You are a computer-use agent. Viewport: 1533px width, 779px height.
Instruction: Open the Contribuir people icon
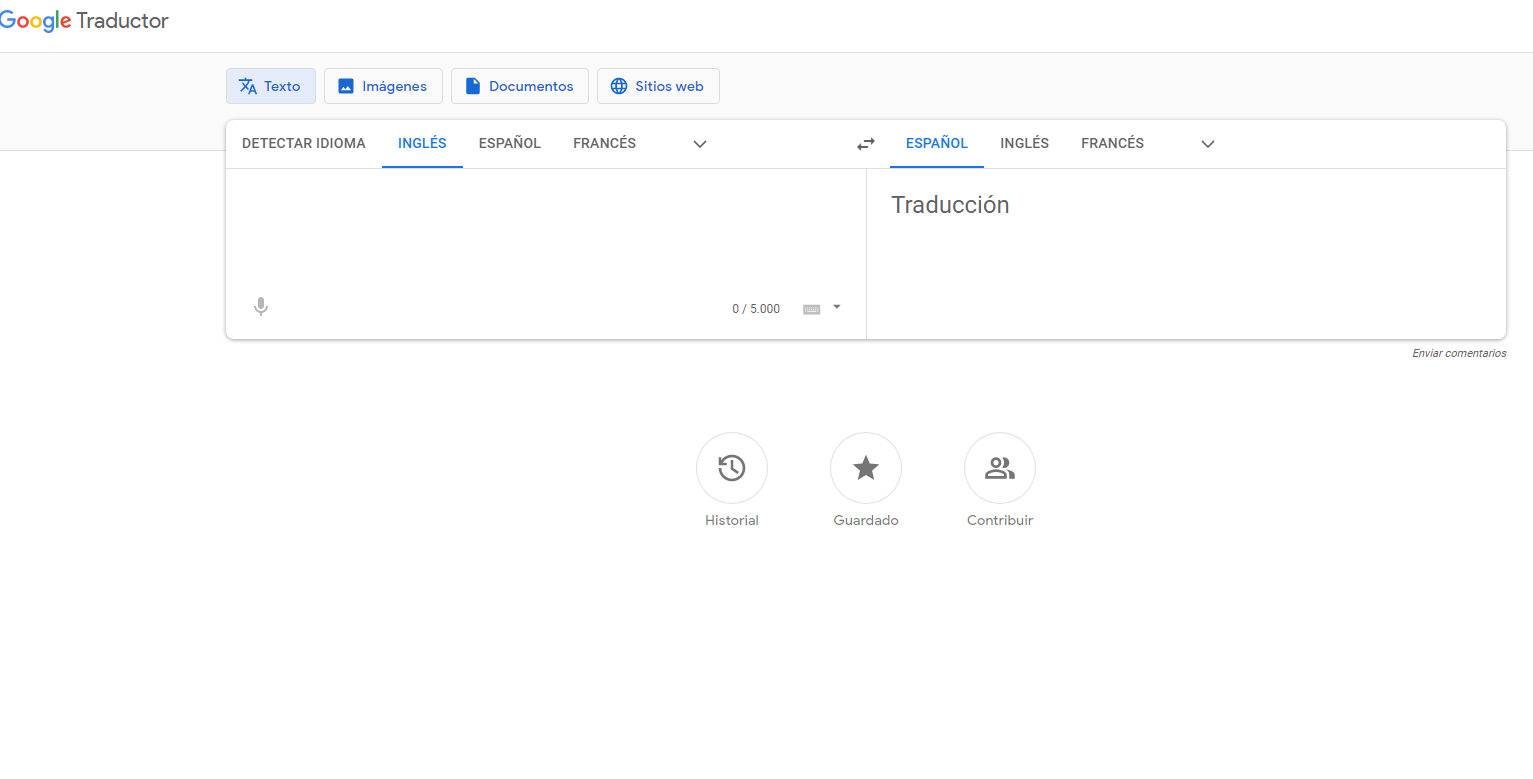tap(1000, 468)
